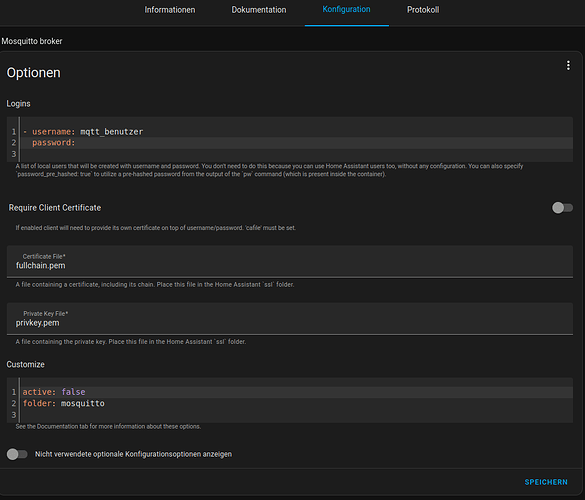This screenshot has height=500, width=585.
Task: Place cursor on the password line in Logins
Action: 296,143
